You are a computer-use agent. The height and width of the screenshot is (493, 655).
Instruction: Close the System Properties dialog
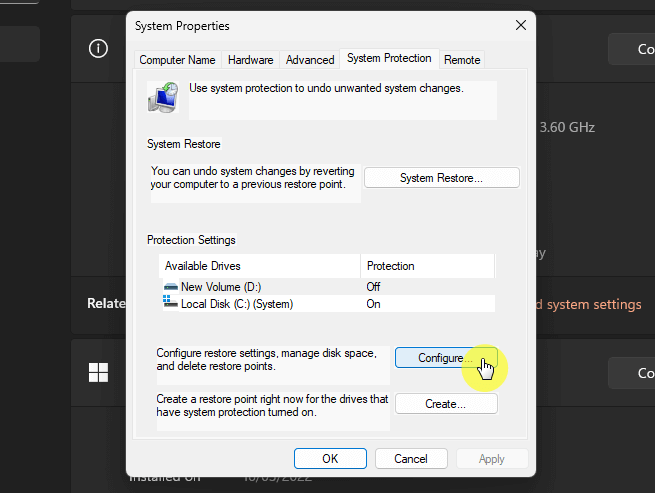[520, 25]
